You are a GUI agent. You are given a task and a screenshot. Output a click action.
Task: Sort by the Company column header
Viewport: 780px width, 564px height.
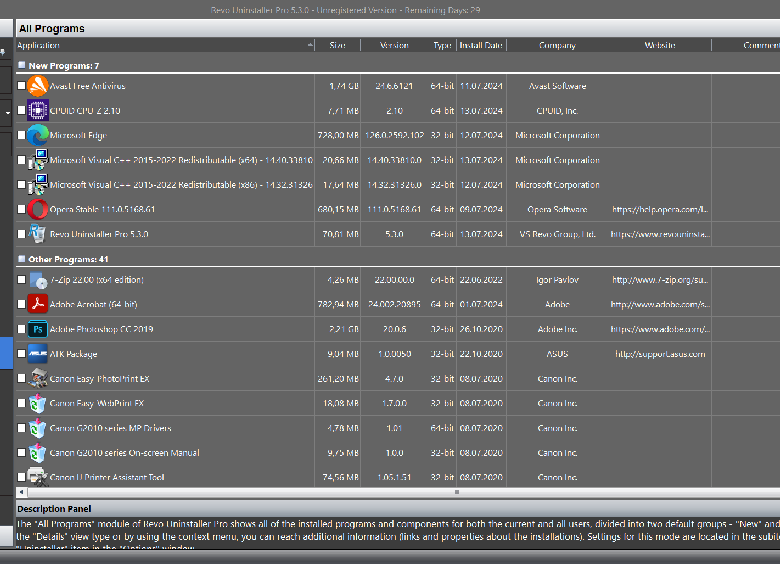click(557, 45)
